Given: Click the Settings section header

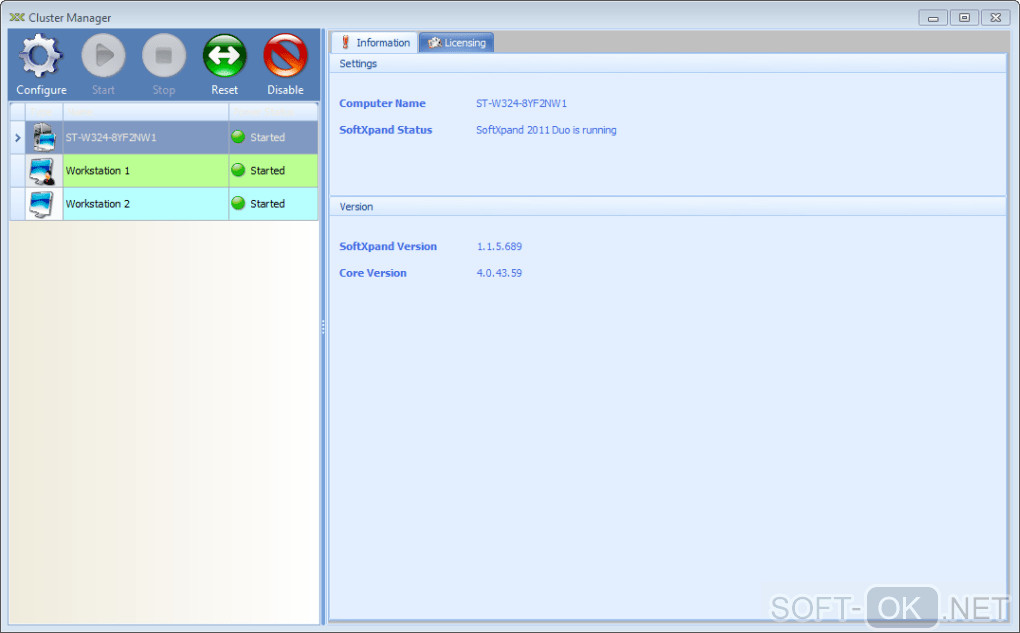Looking at the screenshot, I should point(667,64).
